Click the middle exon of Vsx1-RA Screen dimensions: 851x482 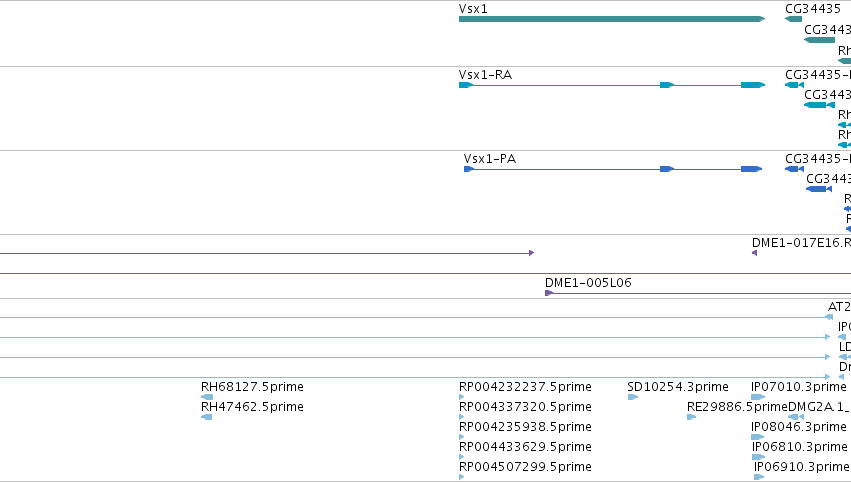pos(667,85)
